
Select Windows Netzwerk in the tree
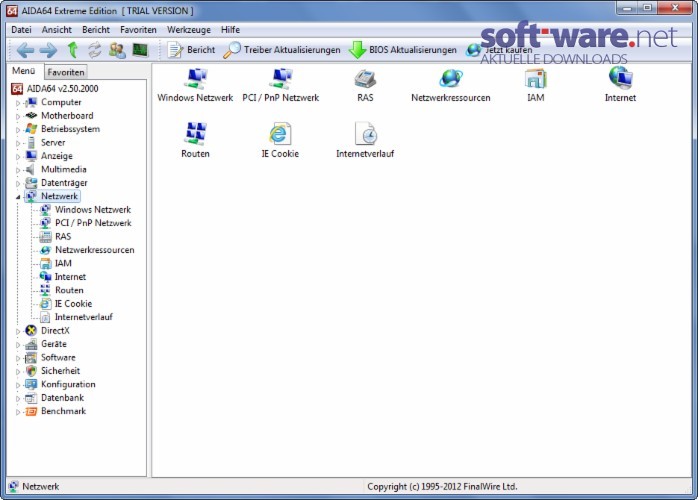coord(93,210)
